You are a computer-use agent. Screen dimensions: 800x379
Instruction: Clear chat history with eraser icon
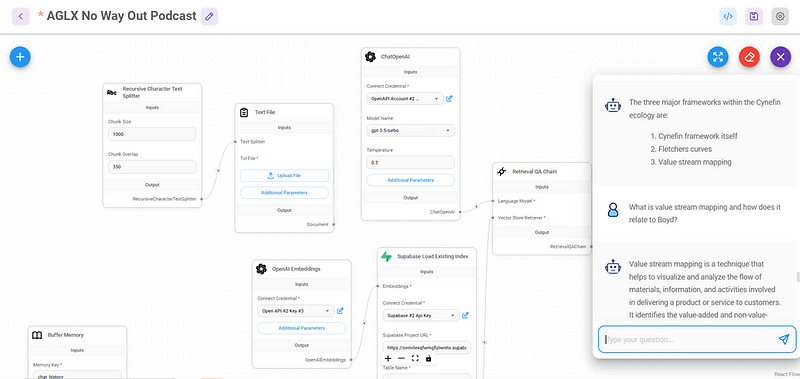pyautogui.click(x=749, y=57)
